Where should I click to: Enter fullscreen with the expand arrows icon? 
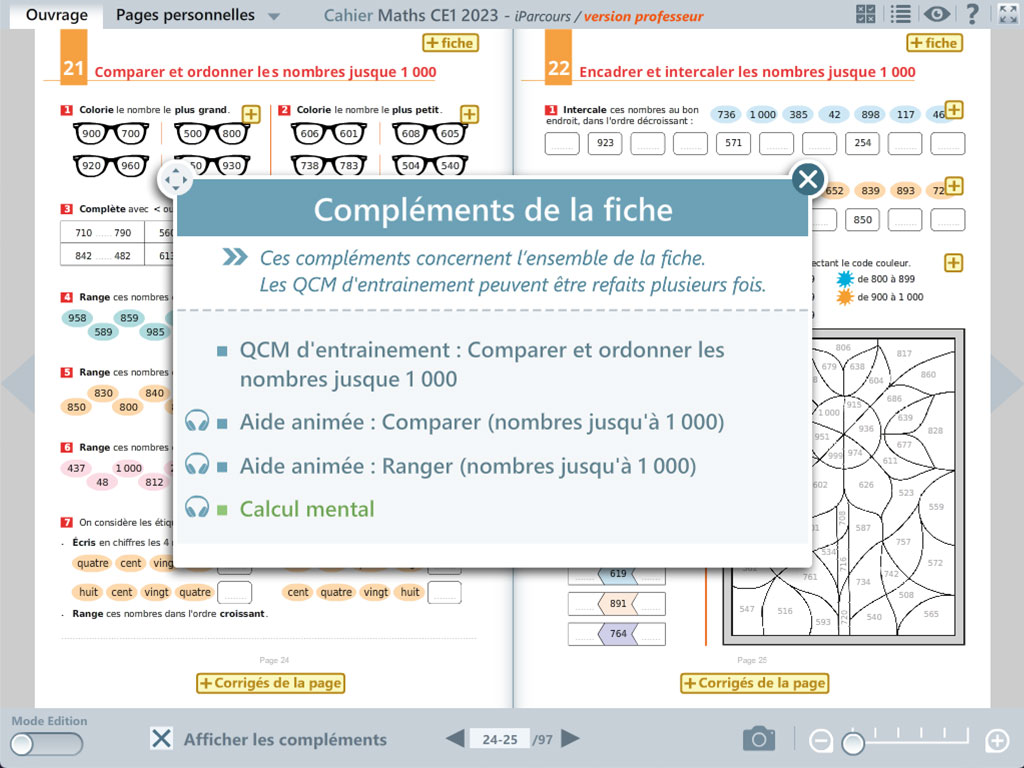click(x=1007, y=14)
